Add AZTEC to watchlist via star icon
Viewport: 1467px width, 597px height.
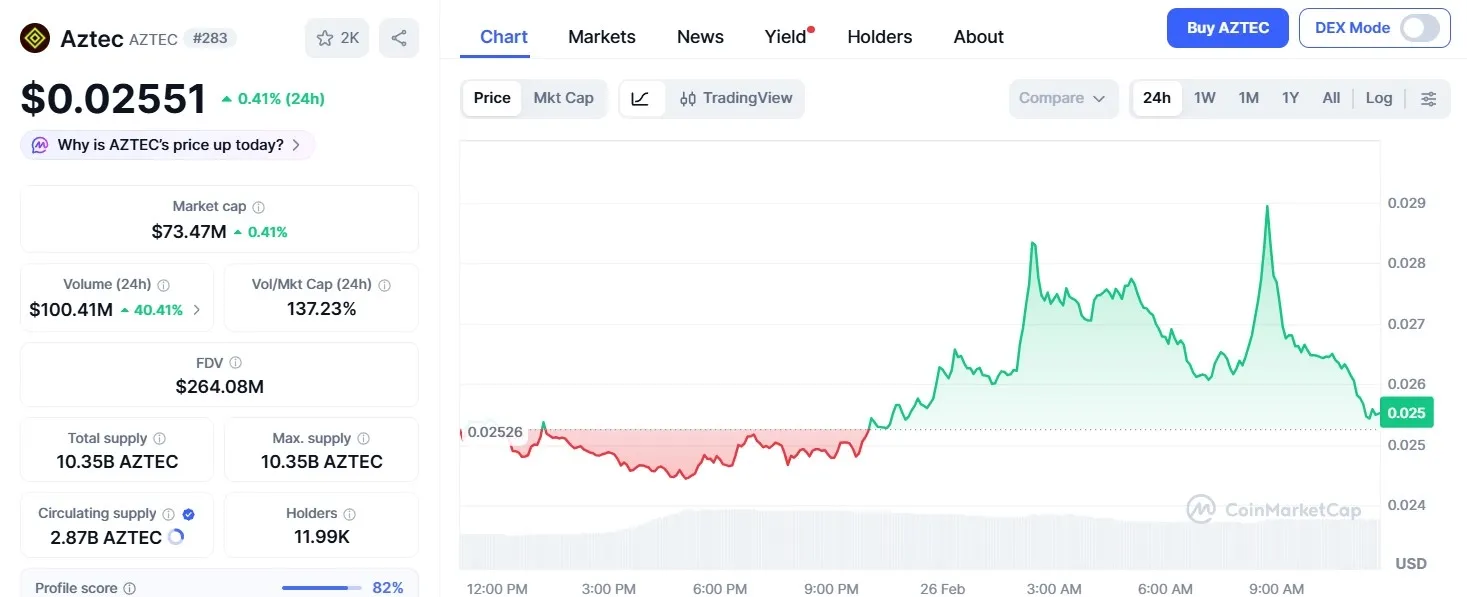[x=324, y=36]
